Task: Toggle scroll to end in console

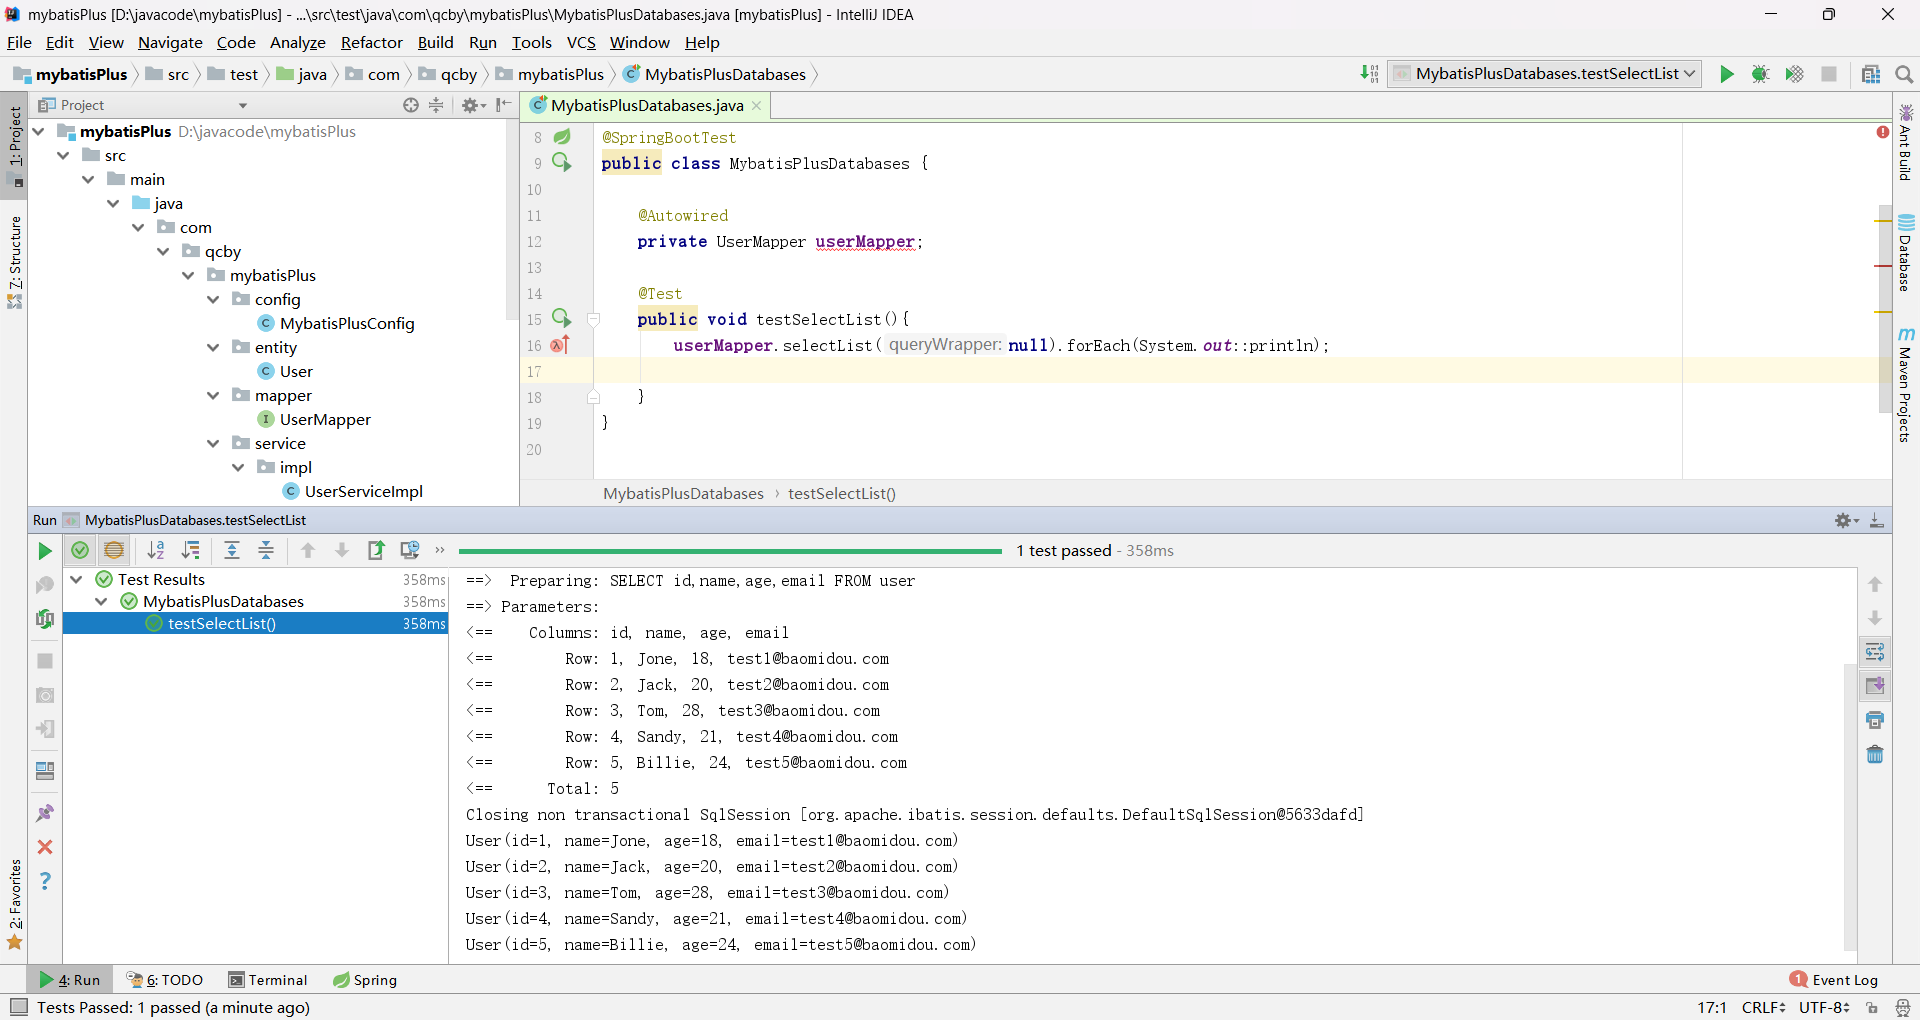Action: [1875, 686]
